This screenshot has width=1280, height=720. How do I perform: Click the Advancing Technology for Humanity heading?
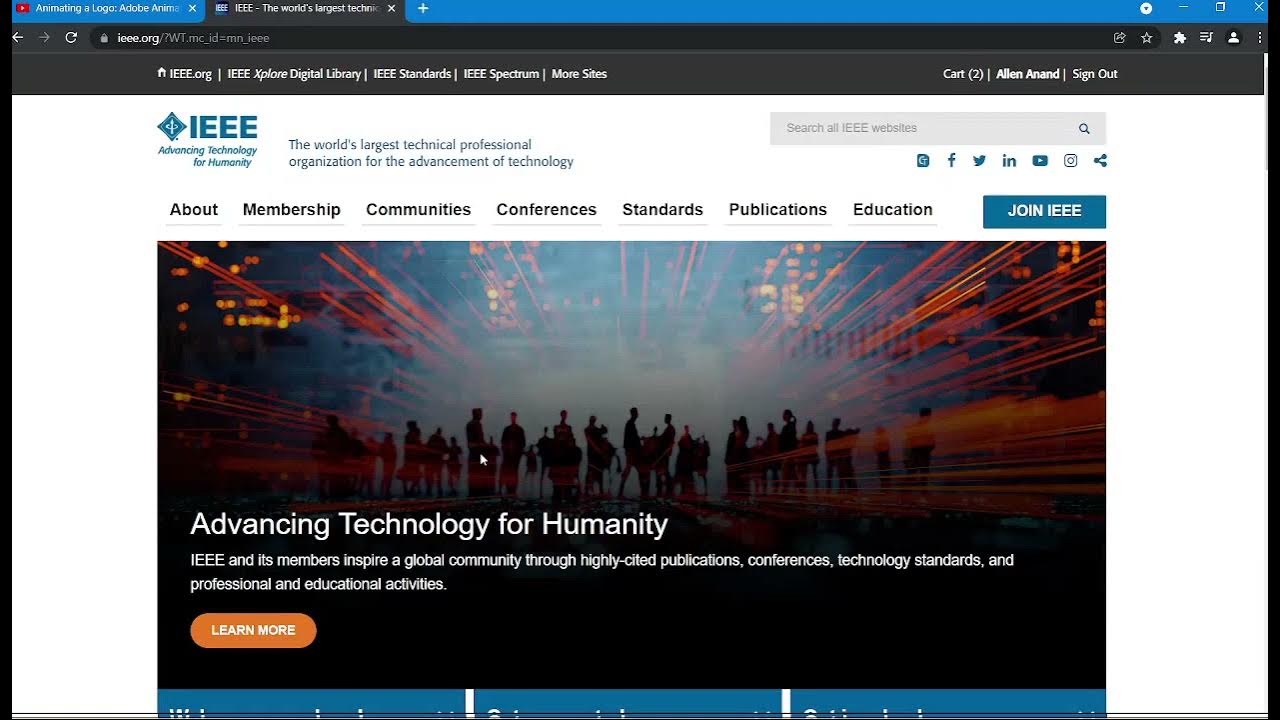tap(429, 524)
